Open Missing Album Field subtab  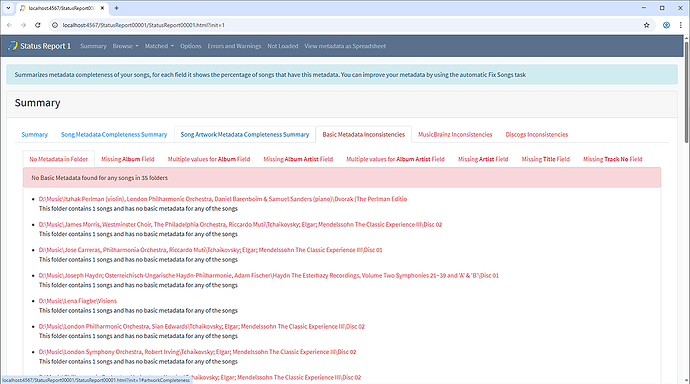[128, 159]
